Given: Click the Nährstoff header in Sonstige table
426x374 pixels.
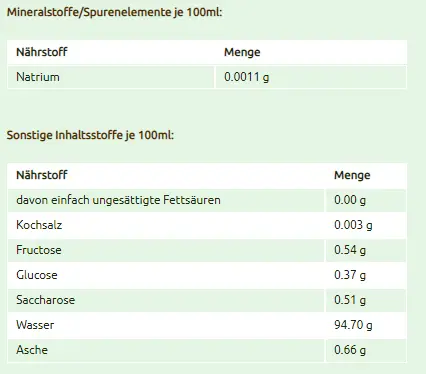Looking at the screenshot, I should [42, 175].
